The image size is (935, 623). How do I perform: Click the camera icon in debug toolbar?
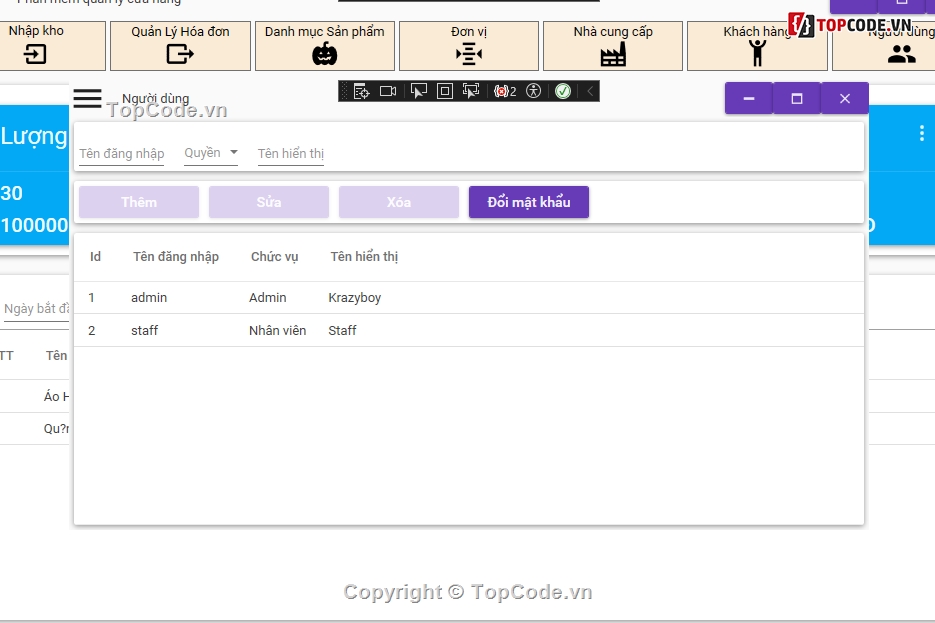[x=388, y=91]
